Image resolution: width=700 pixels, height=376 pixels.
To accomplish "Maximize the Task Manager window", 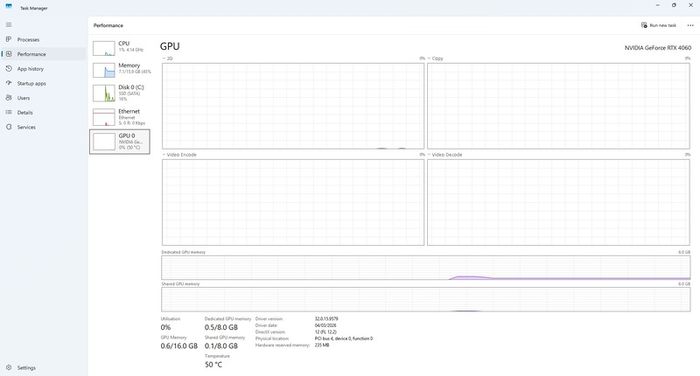I will (674, 5).
